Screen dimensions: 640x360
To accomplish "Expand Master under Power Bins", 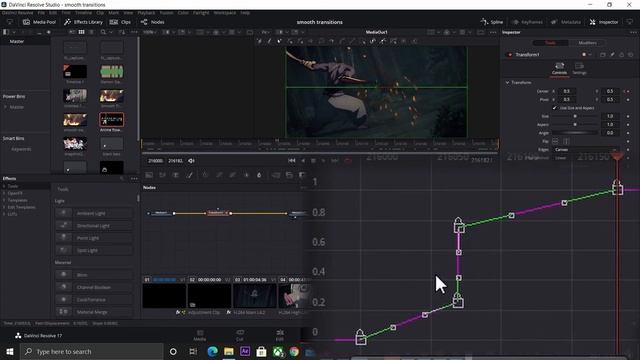I will [6, 107].
